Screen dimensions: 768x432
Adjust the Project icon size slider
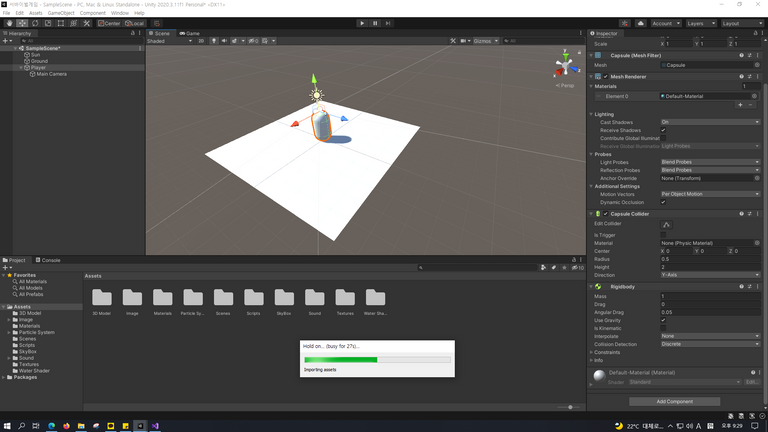pos(568,407)
